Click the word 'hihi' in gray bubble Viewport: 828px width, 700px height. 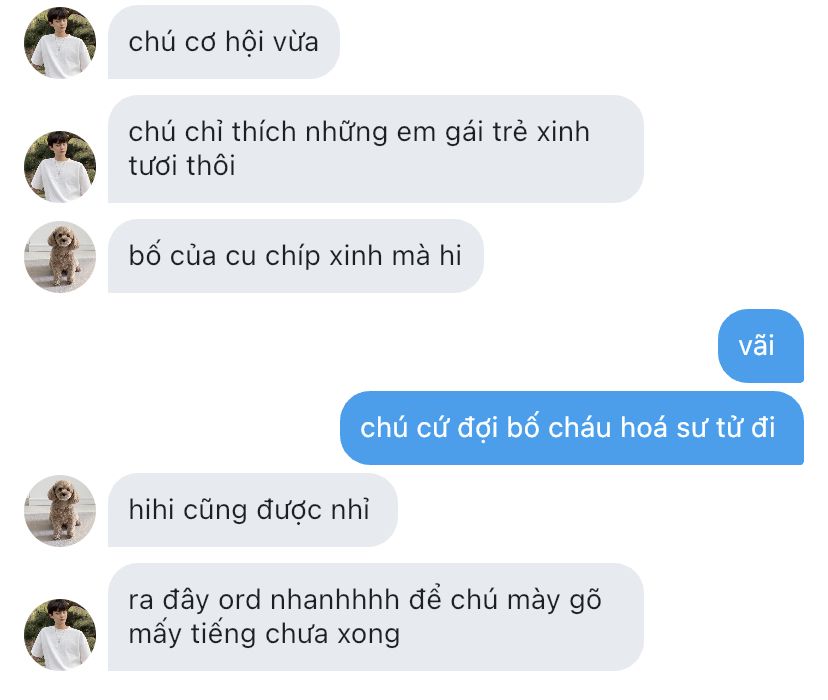[150, 510]
